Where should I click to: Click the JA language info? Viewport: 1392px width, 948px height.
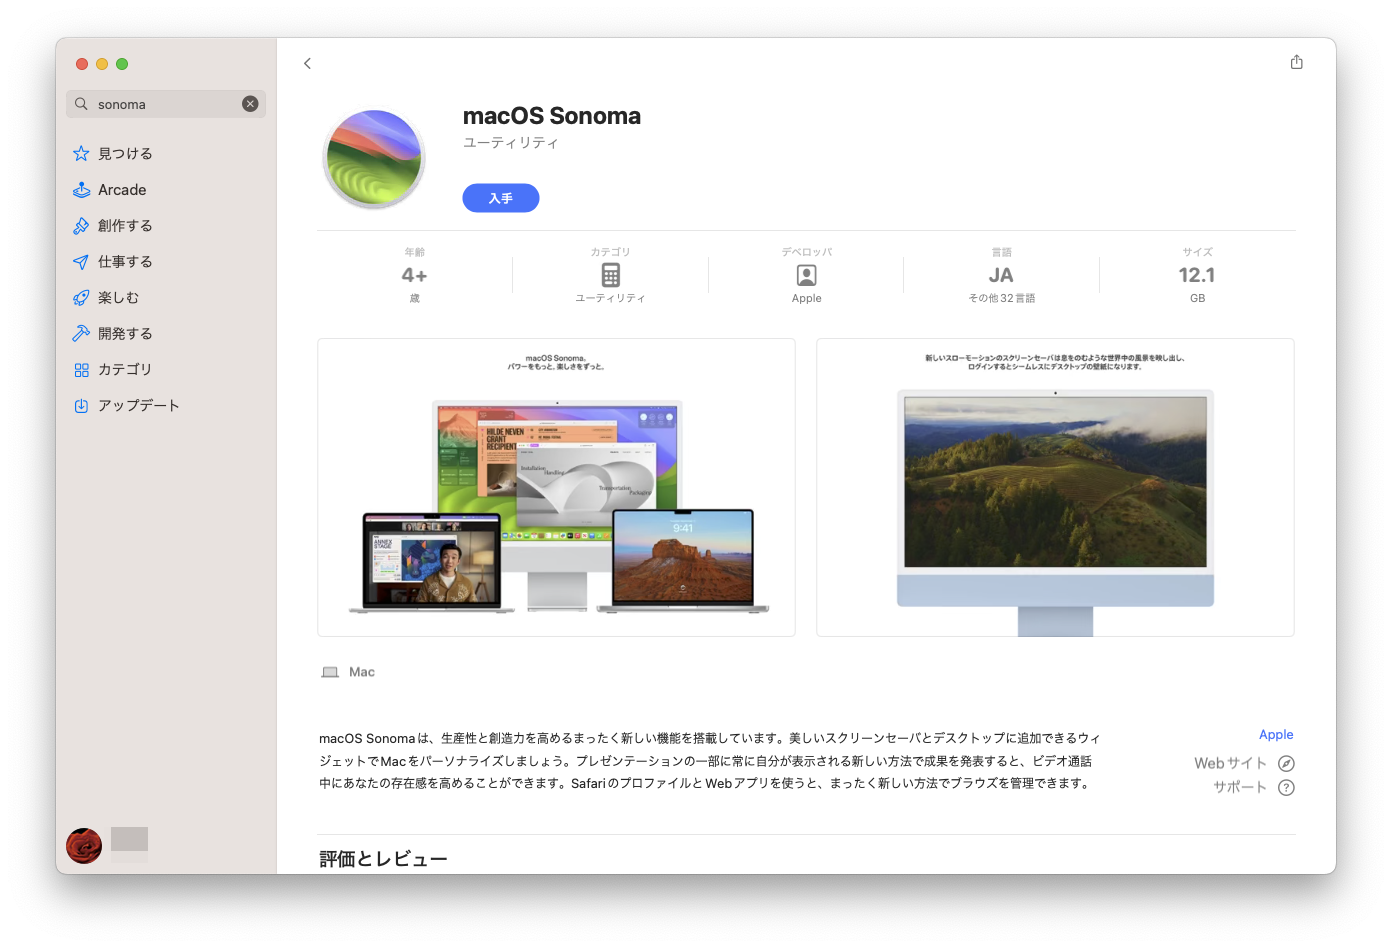point(1001,275)
